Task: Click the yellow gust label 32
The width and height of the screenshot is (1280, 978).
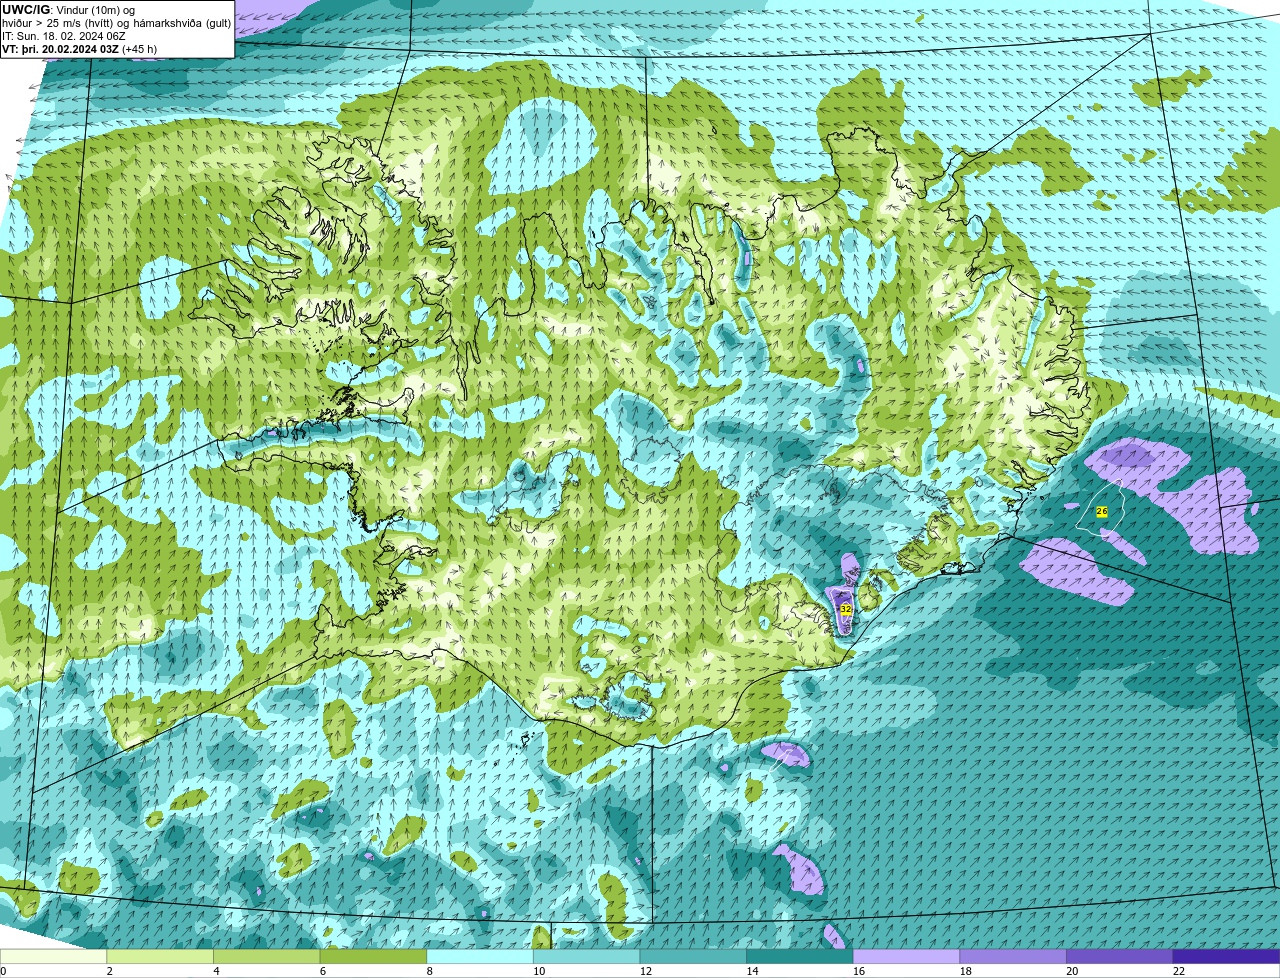Action: click(846, 609)
